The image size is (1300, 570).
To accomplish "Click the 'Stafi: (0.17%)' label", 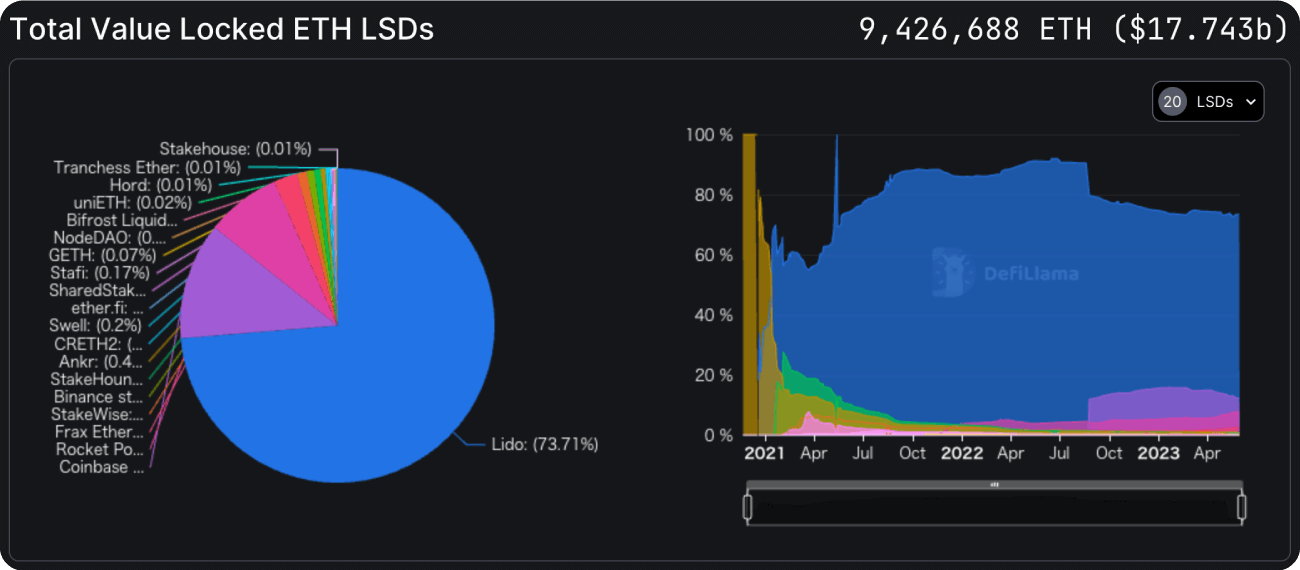I will tap(99, 273).
